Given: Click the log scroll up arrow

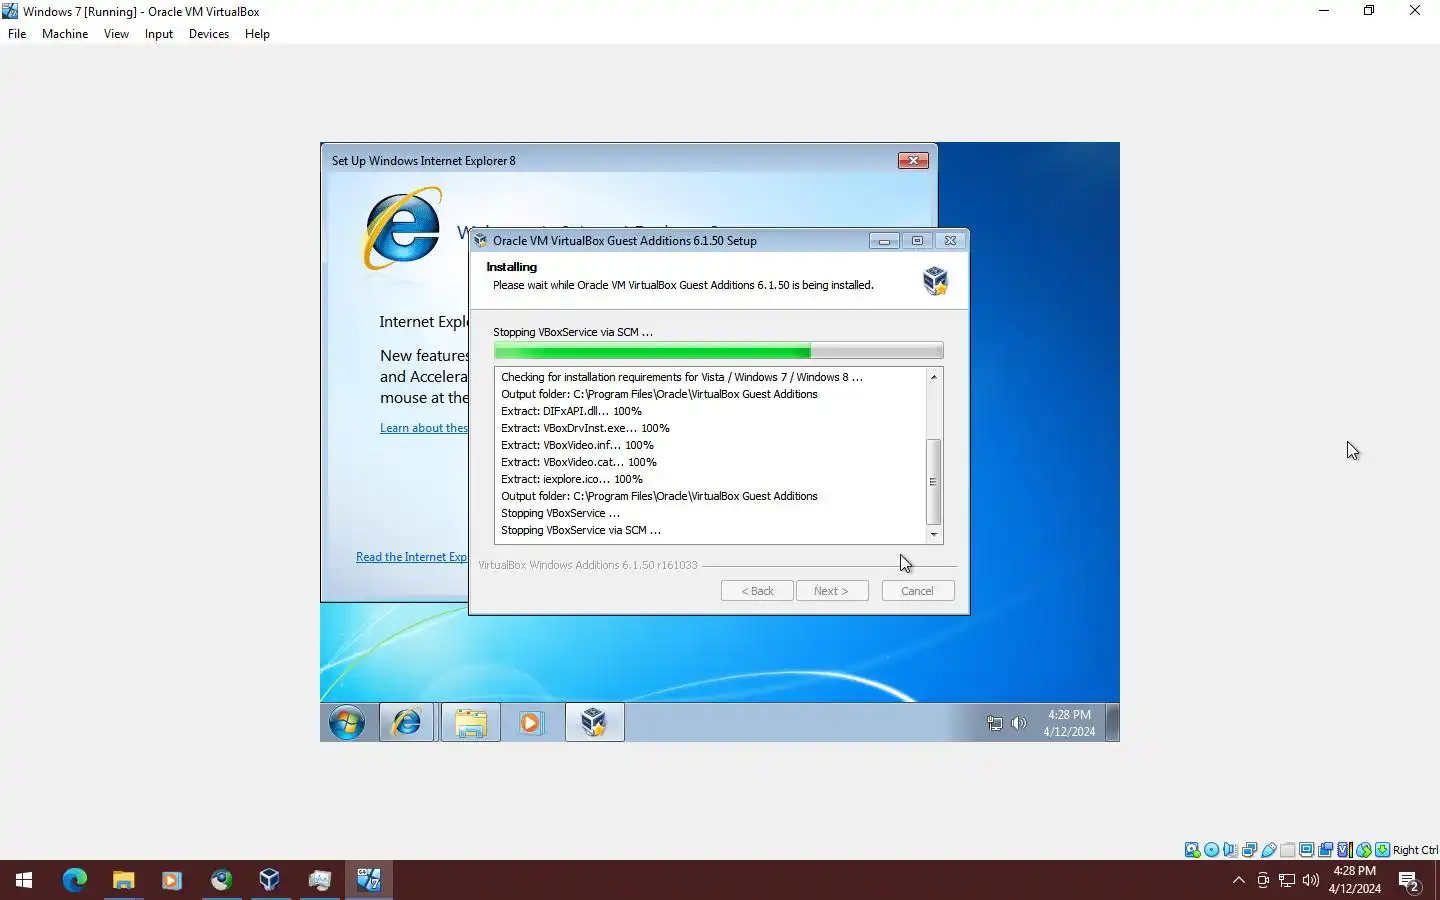Looking at the screenshot, I should point(934,377).
